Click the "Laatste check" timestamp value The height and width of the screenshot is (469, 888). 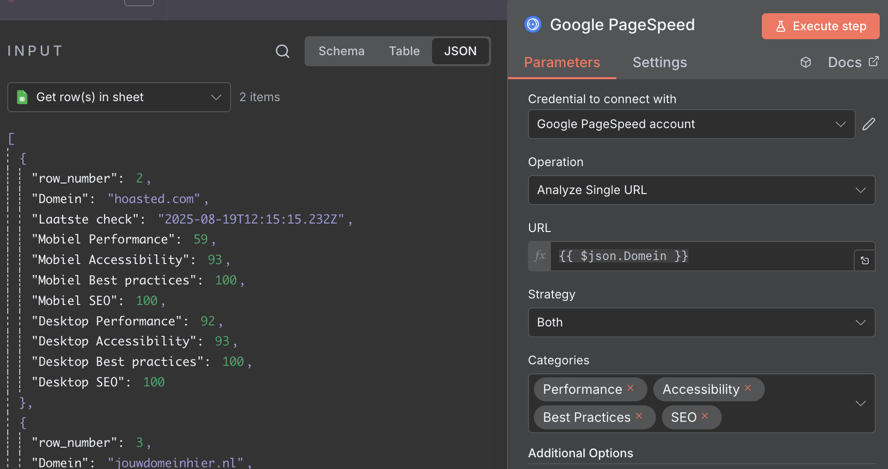[x=251, y=219]
